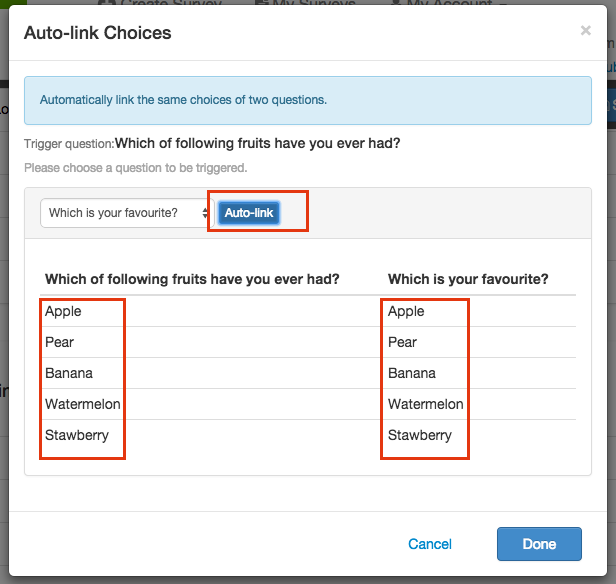Select Pear in the fruits-had column
Image resolution: width=616 pixels, height=584 pixels.
click(60, 342)
